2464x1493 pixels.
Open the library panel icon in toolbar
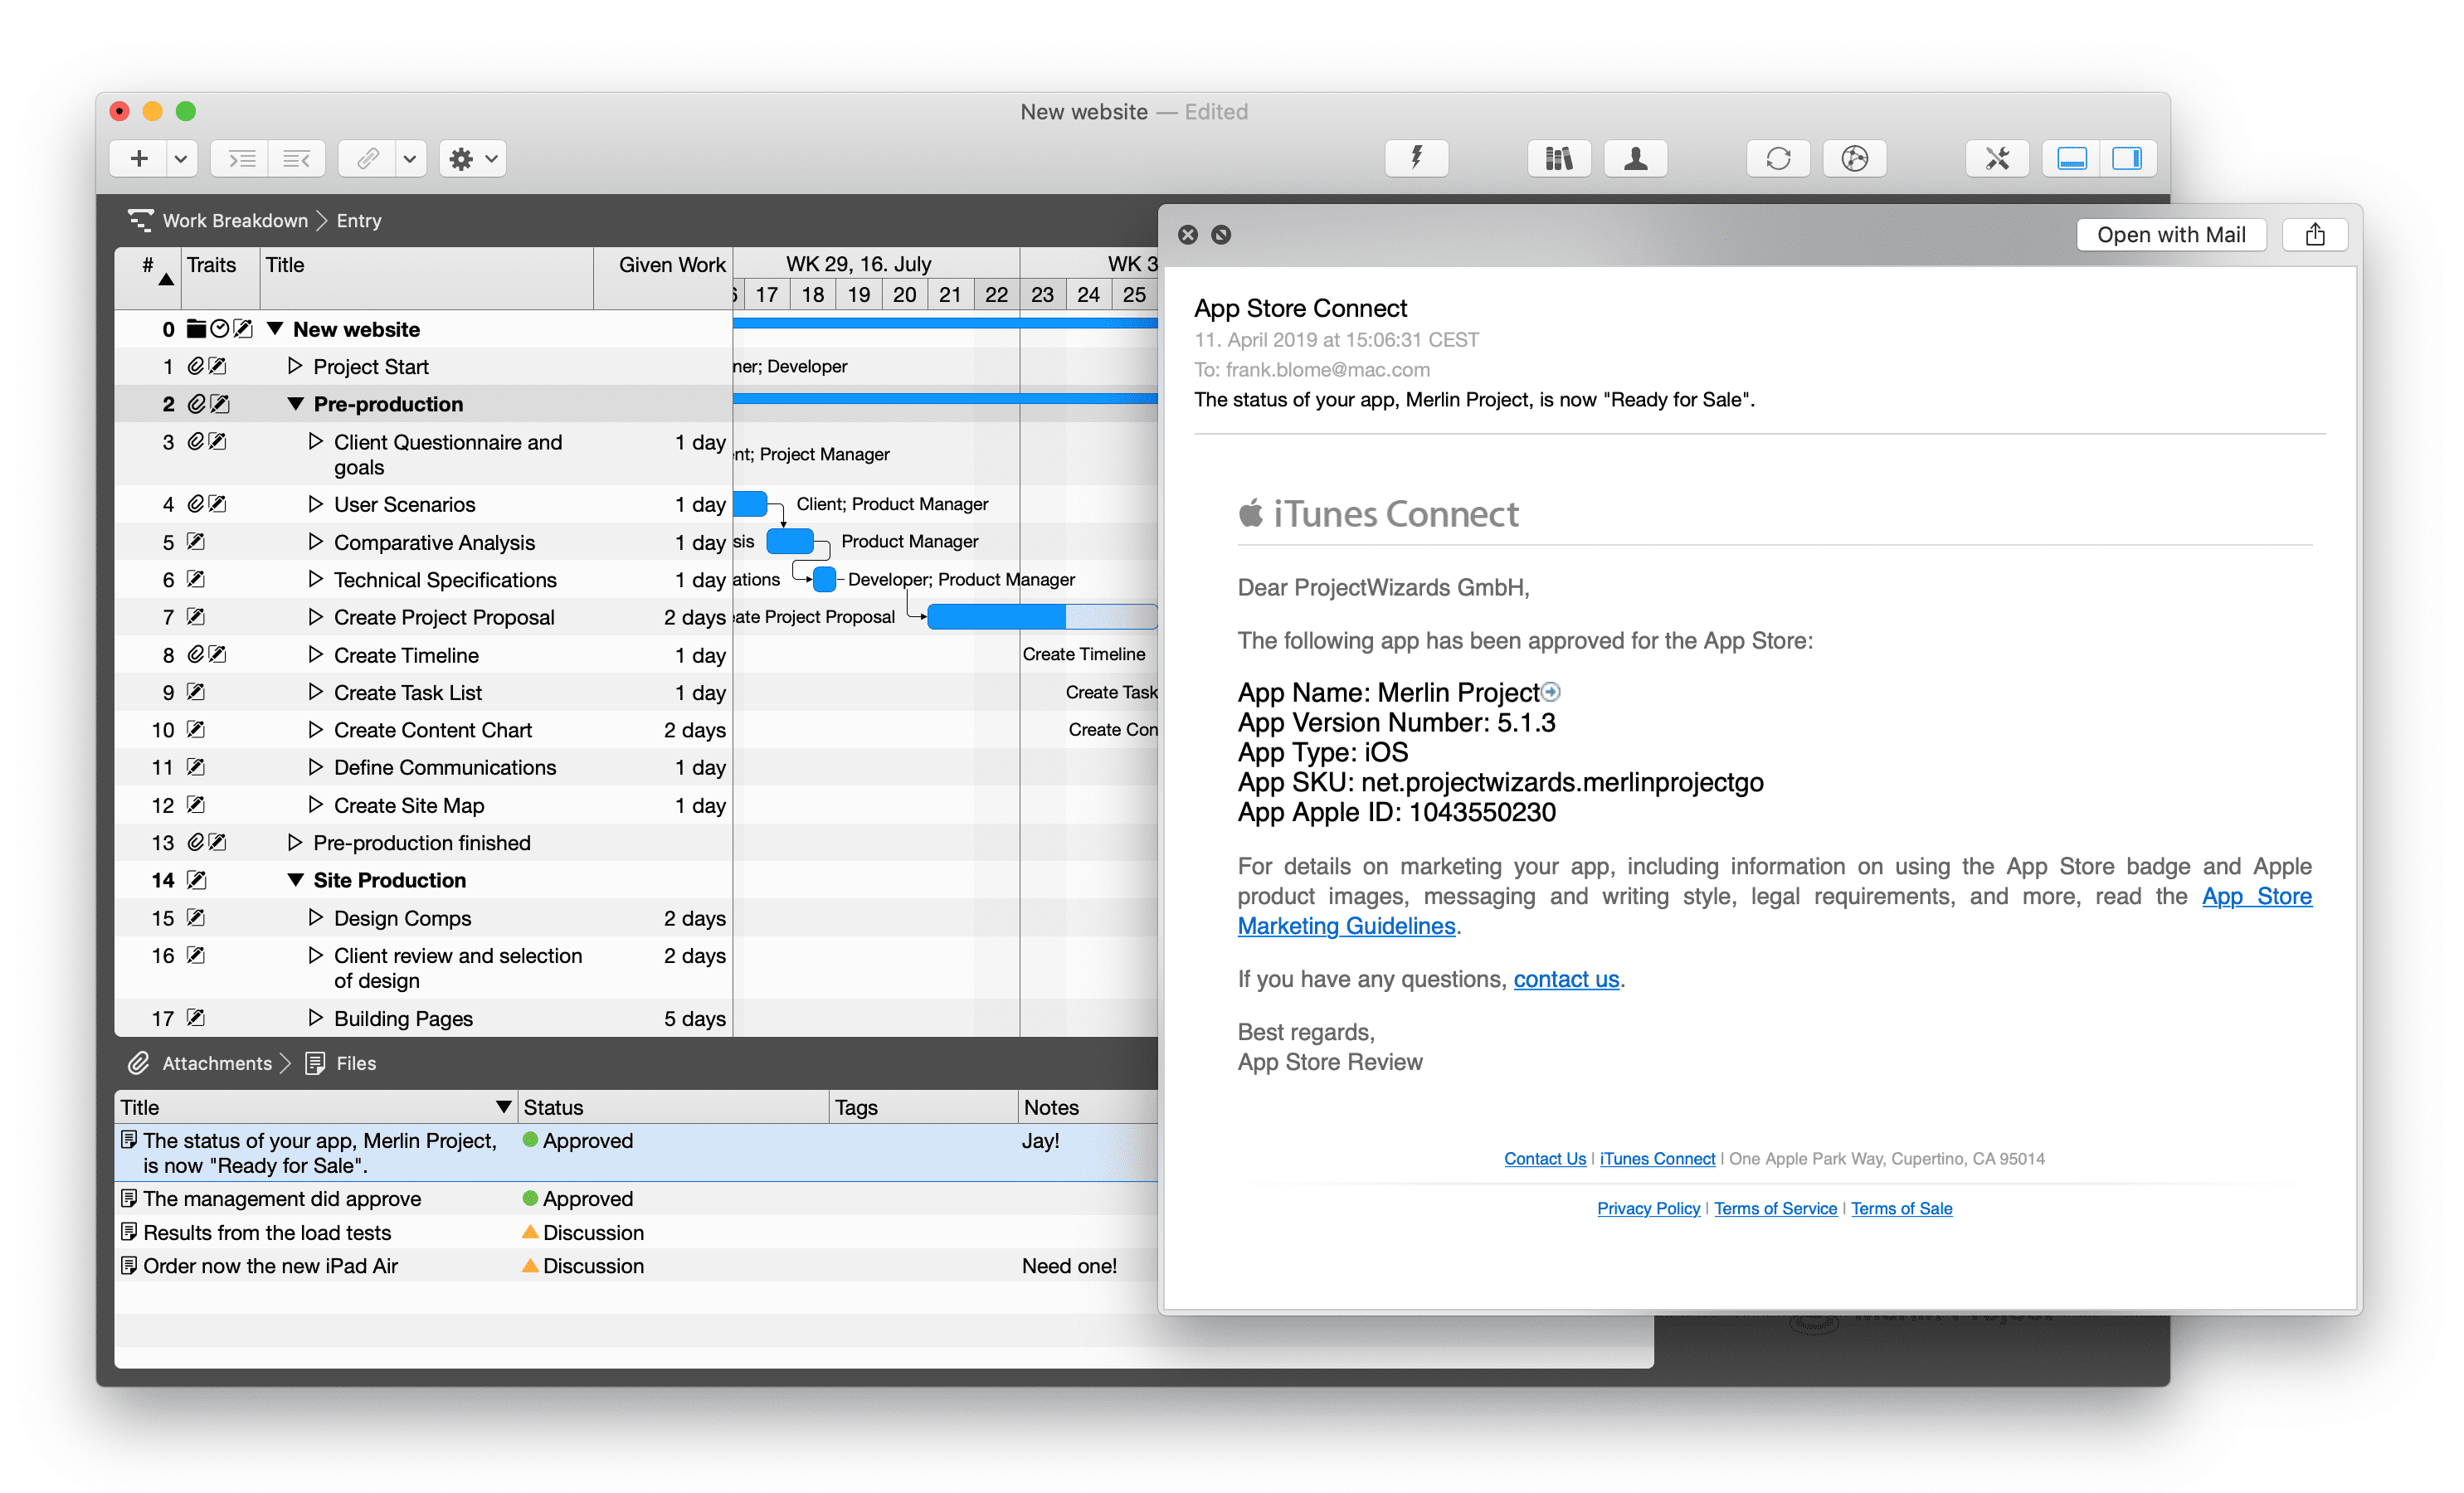(1559, 158)
